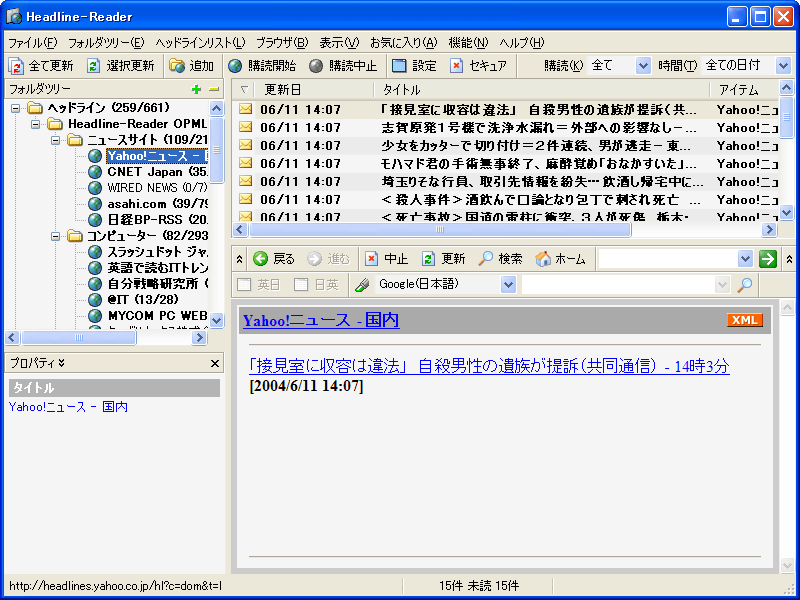This screenshot has width=800, height=600.
Task: Click the browser address input field
Action: point(668,259)
